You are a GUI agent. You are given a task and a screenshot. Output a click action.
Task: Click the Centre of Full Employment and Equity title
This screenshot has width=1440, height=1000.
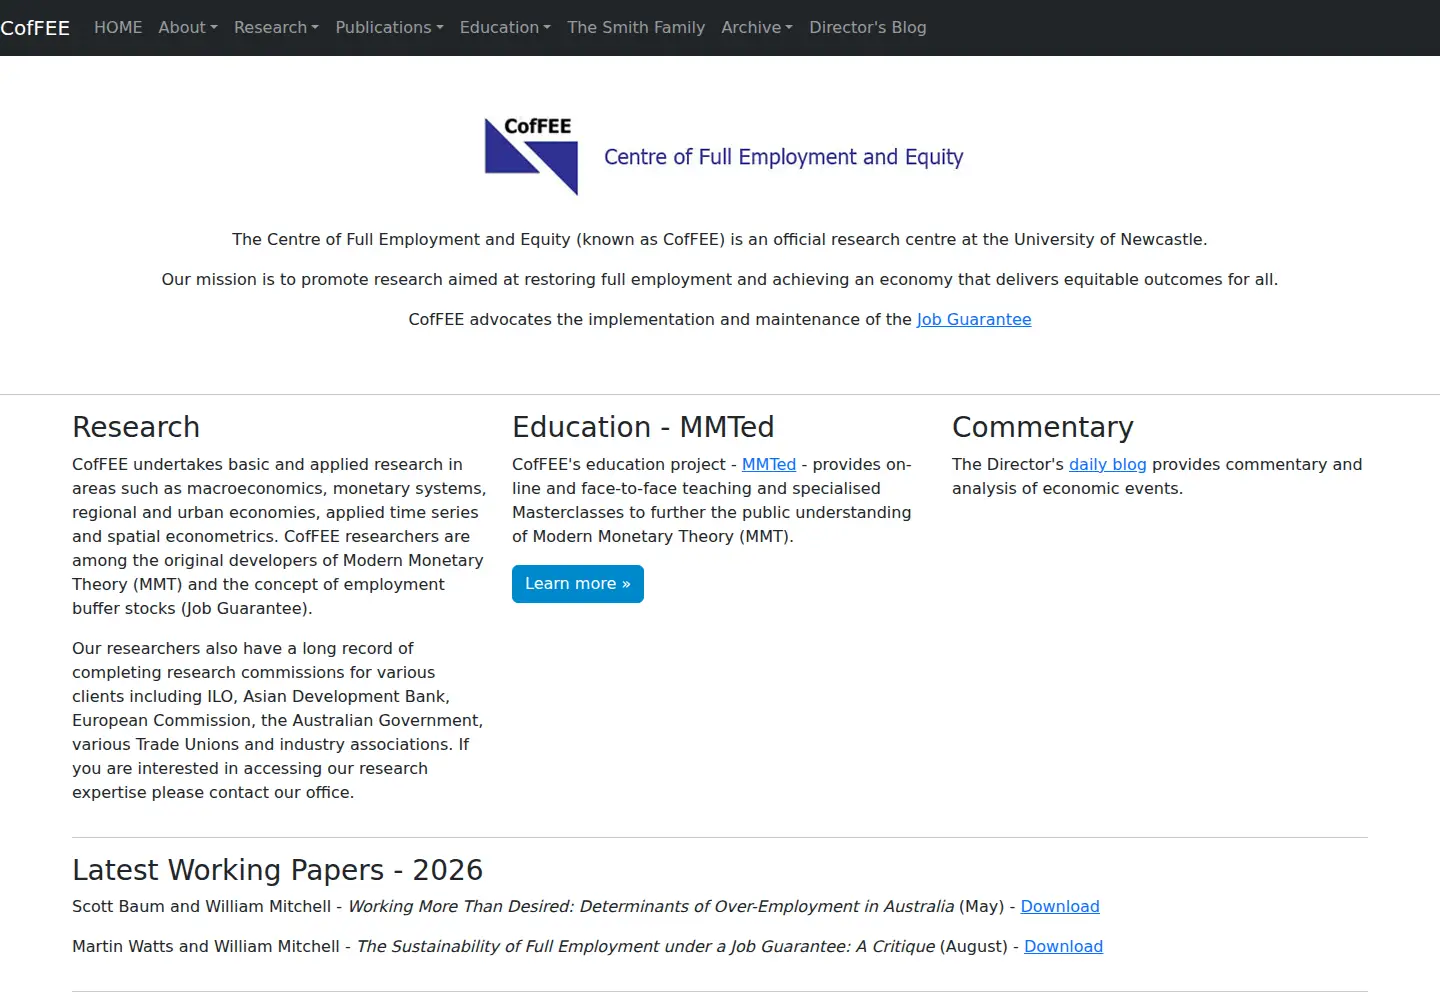pos(784,157)
